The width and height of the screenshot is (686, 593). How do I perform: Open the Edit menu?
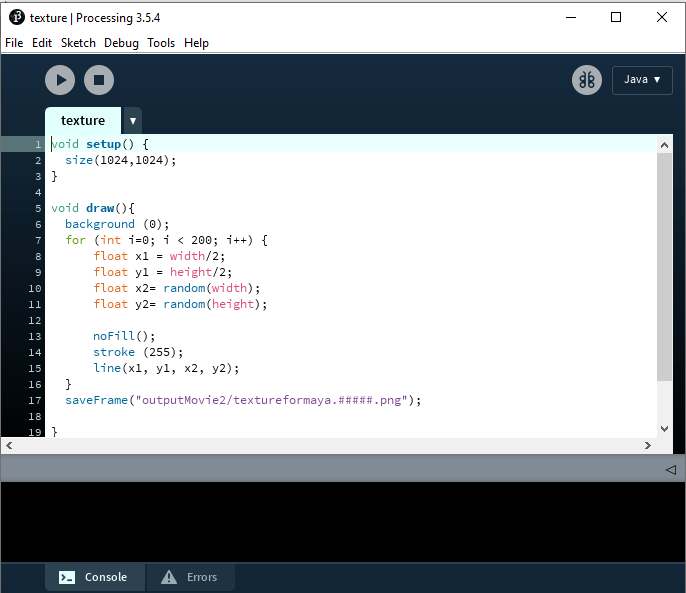coord(42,43)
